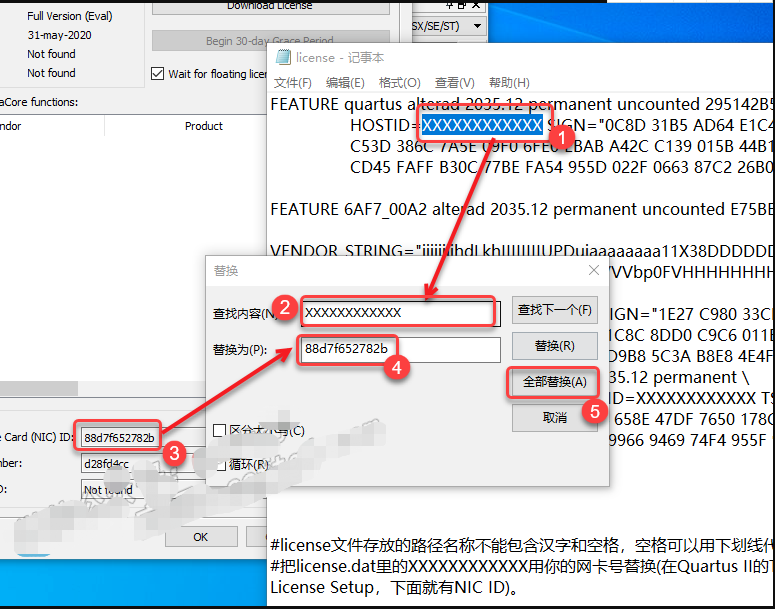Click the '#把license.dat里的' comment line
Image resolution: width=775 pixels, height=609 pixels.
522,566
